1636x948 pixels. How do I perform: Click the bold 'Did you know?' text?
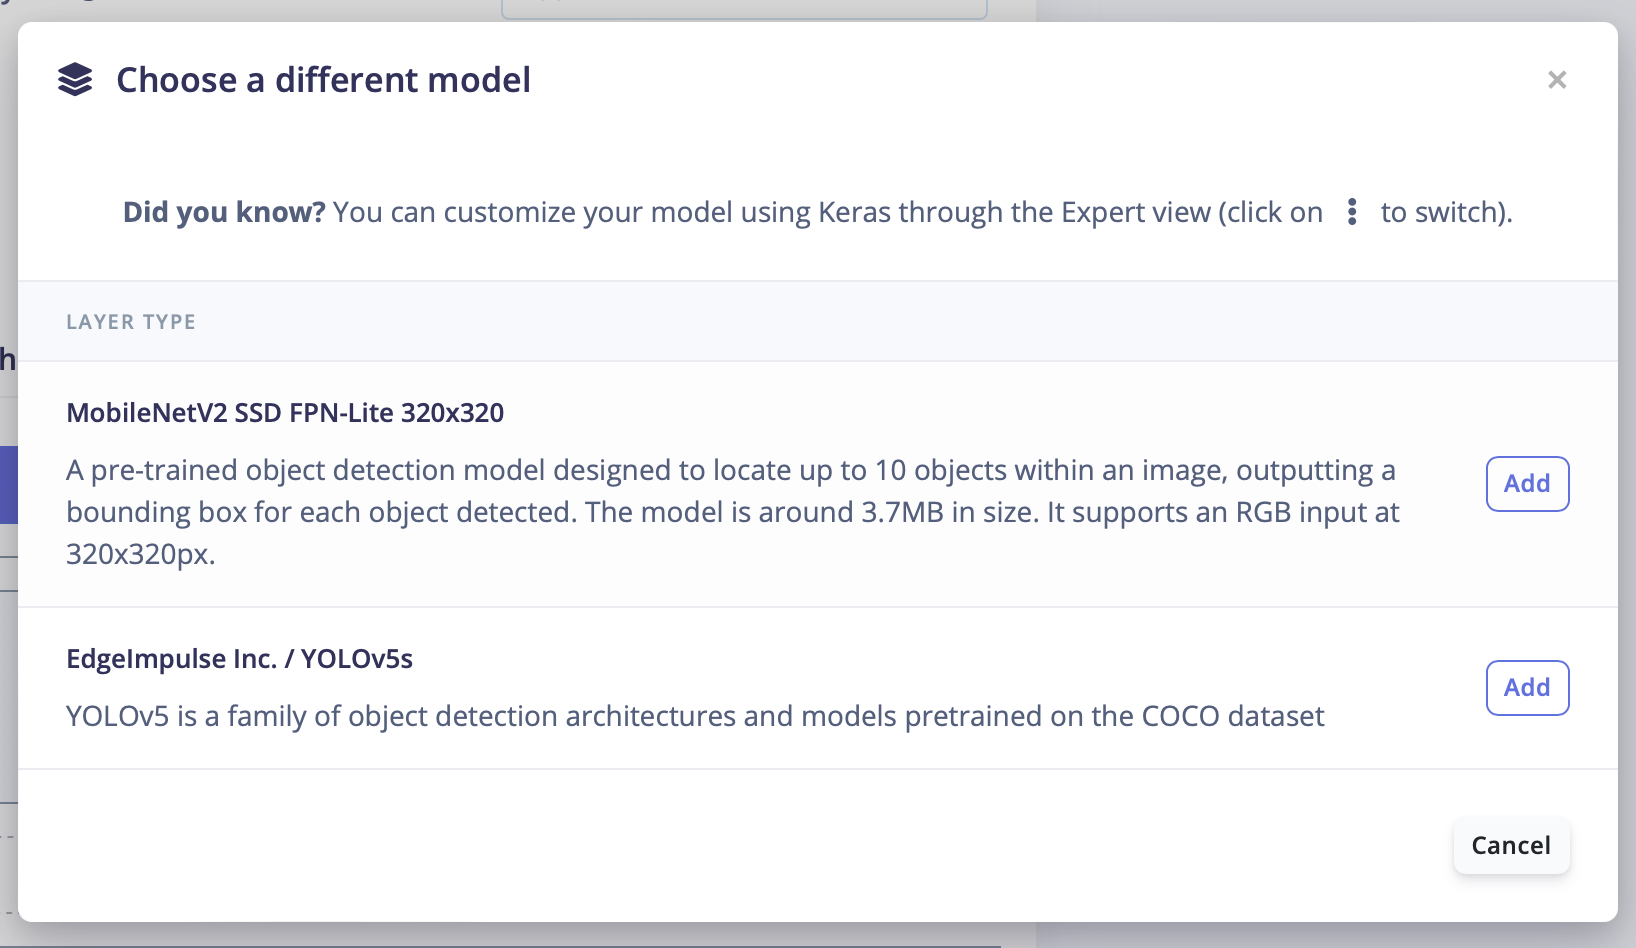click(x=224, y=212)
